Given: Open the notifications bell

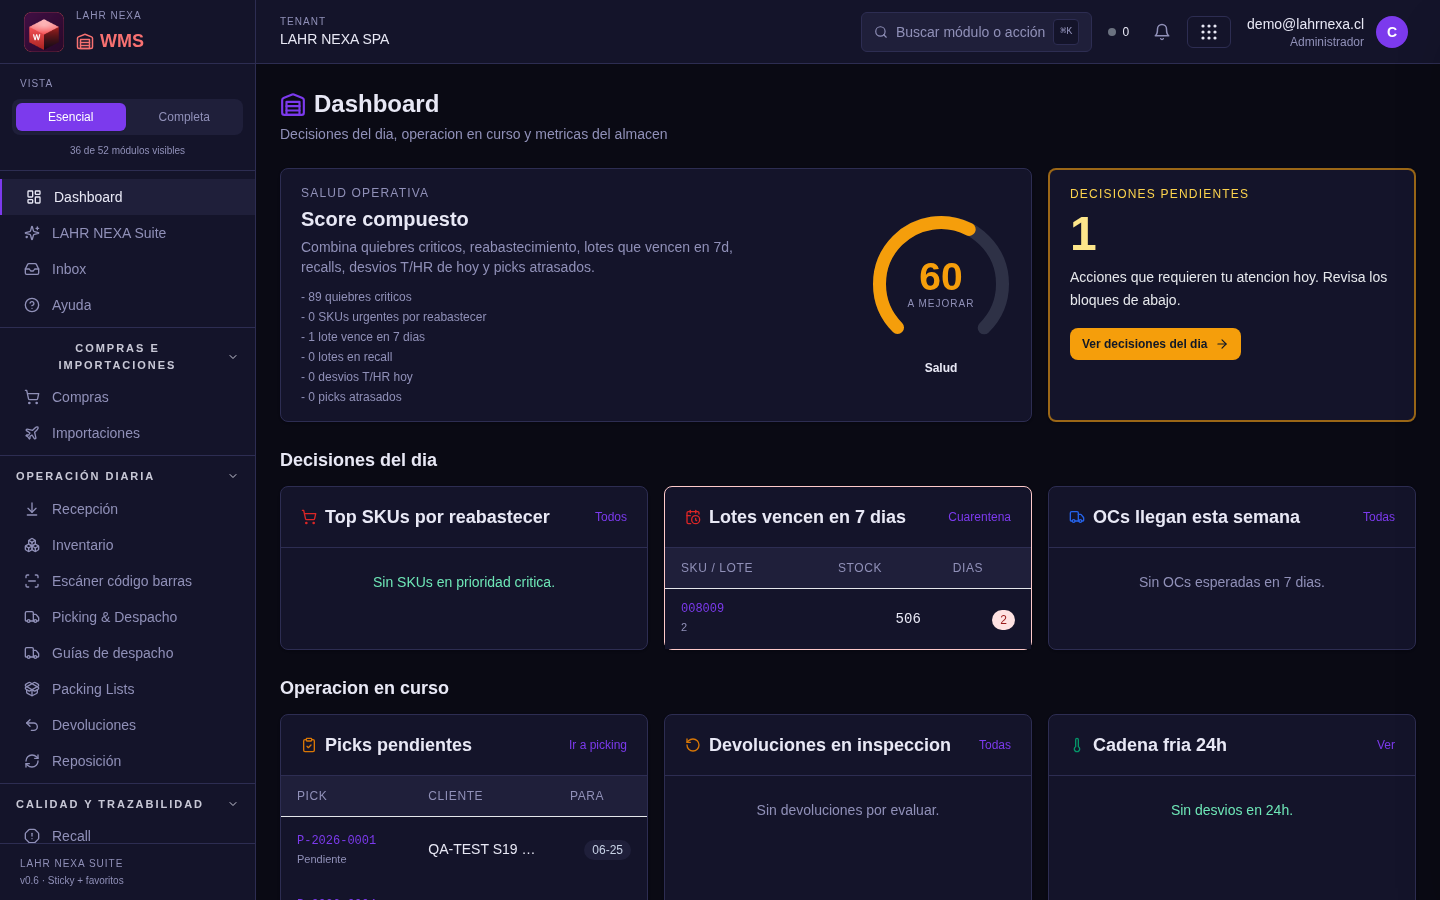Looking at the screenshot, I should click(x=1162, y=32).
